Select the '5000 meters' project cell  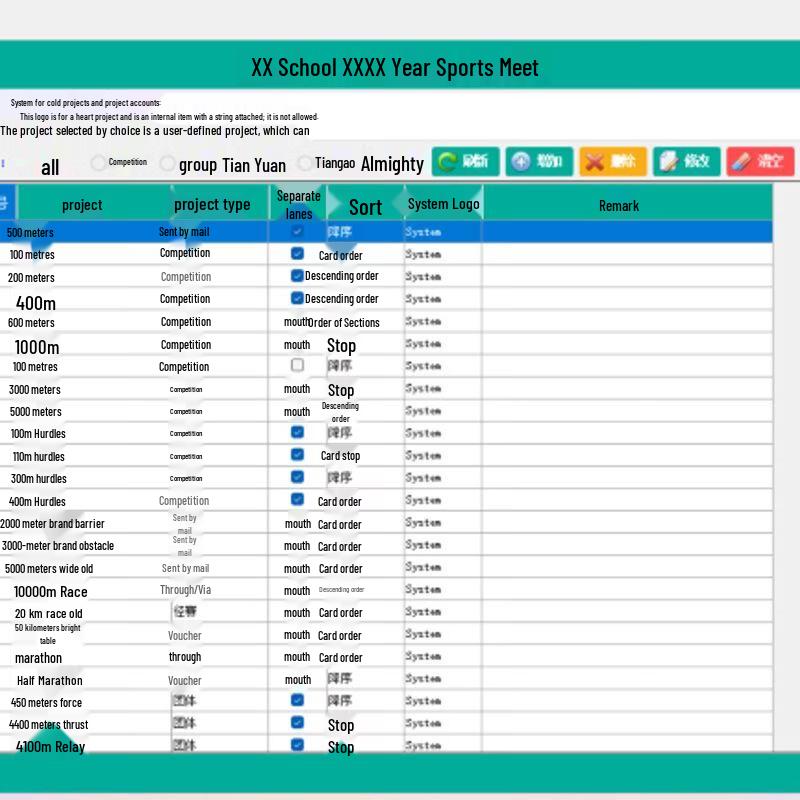pos(36,412)
